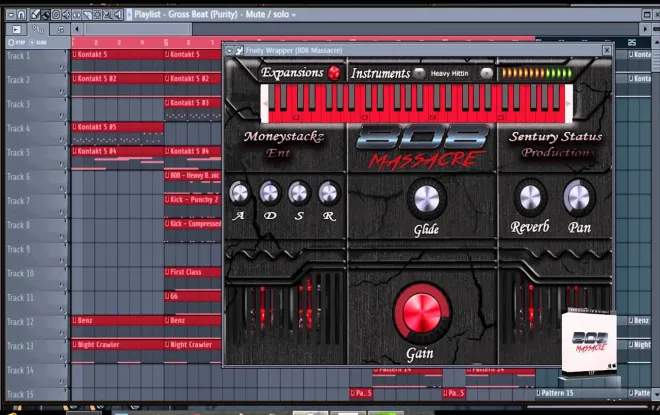The height and width of the screenshot is (415, 660).
Task: Open the 808 - Heavy B..nic clip menu
Action: coord(168,175)
